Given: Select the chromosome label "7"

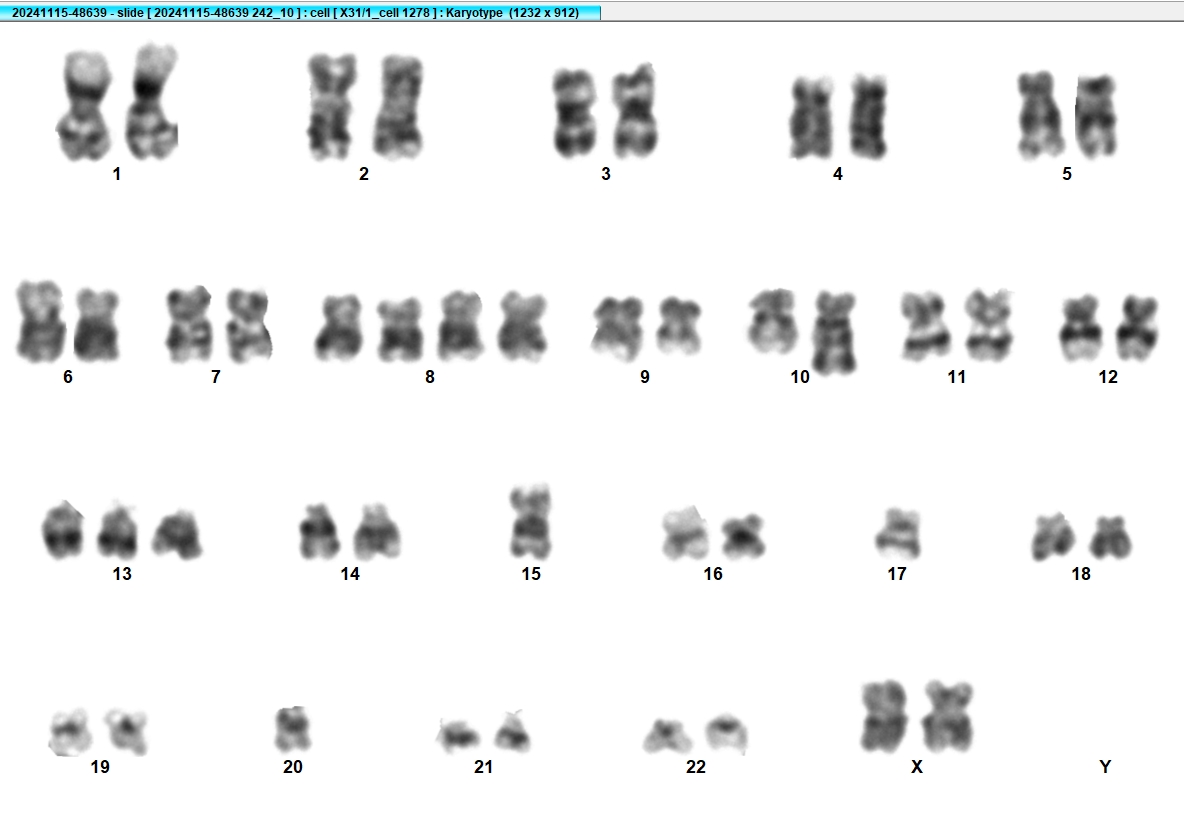Looking at the screenshot, I should tap(216, 377).
